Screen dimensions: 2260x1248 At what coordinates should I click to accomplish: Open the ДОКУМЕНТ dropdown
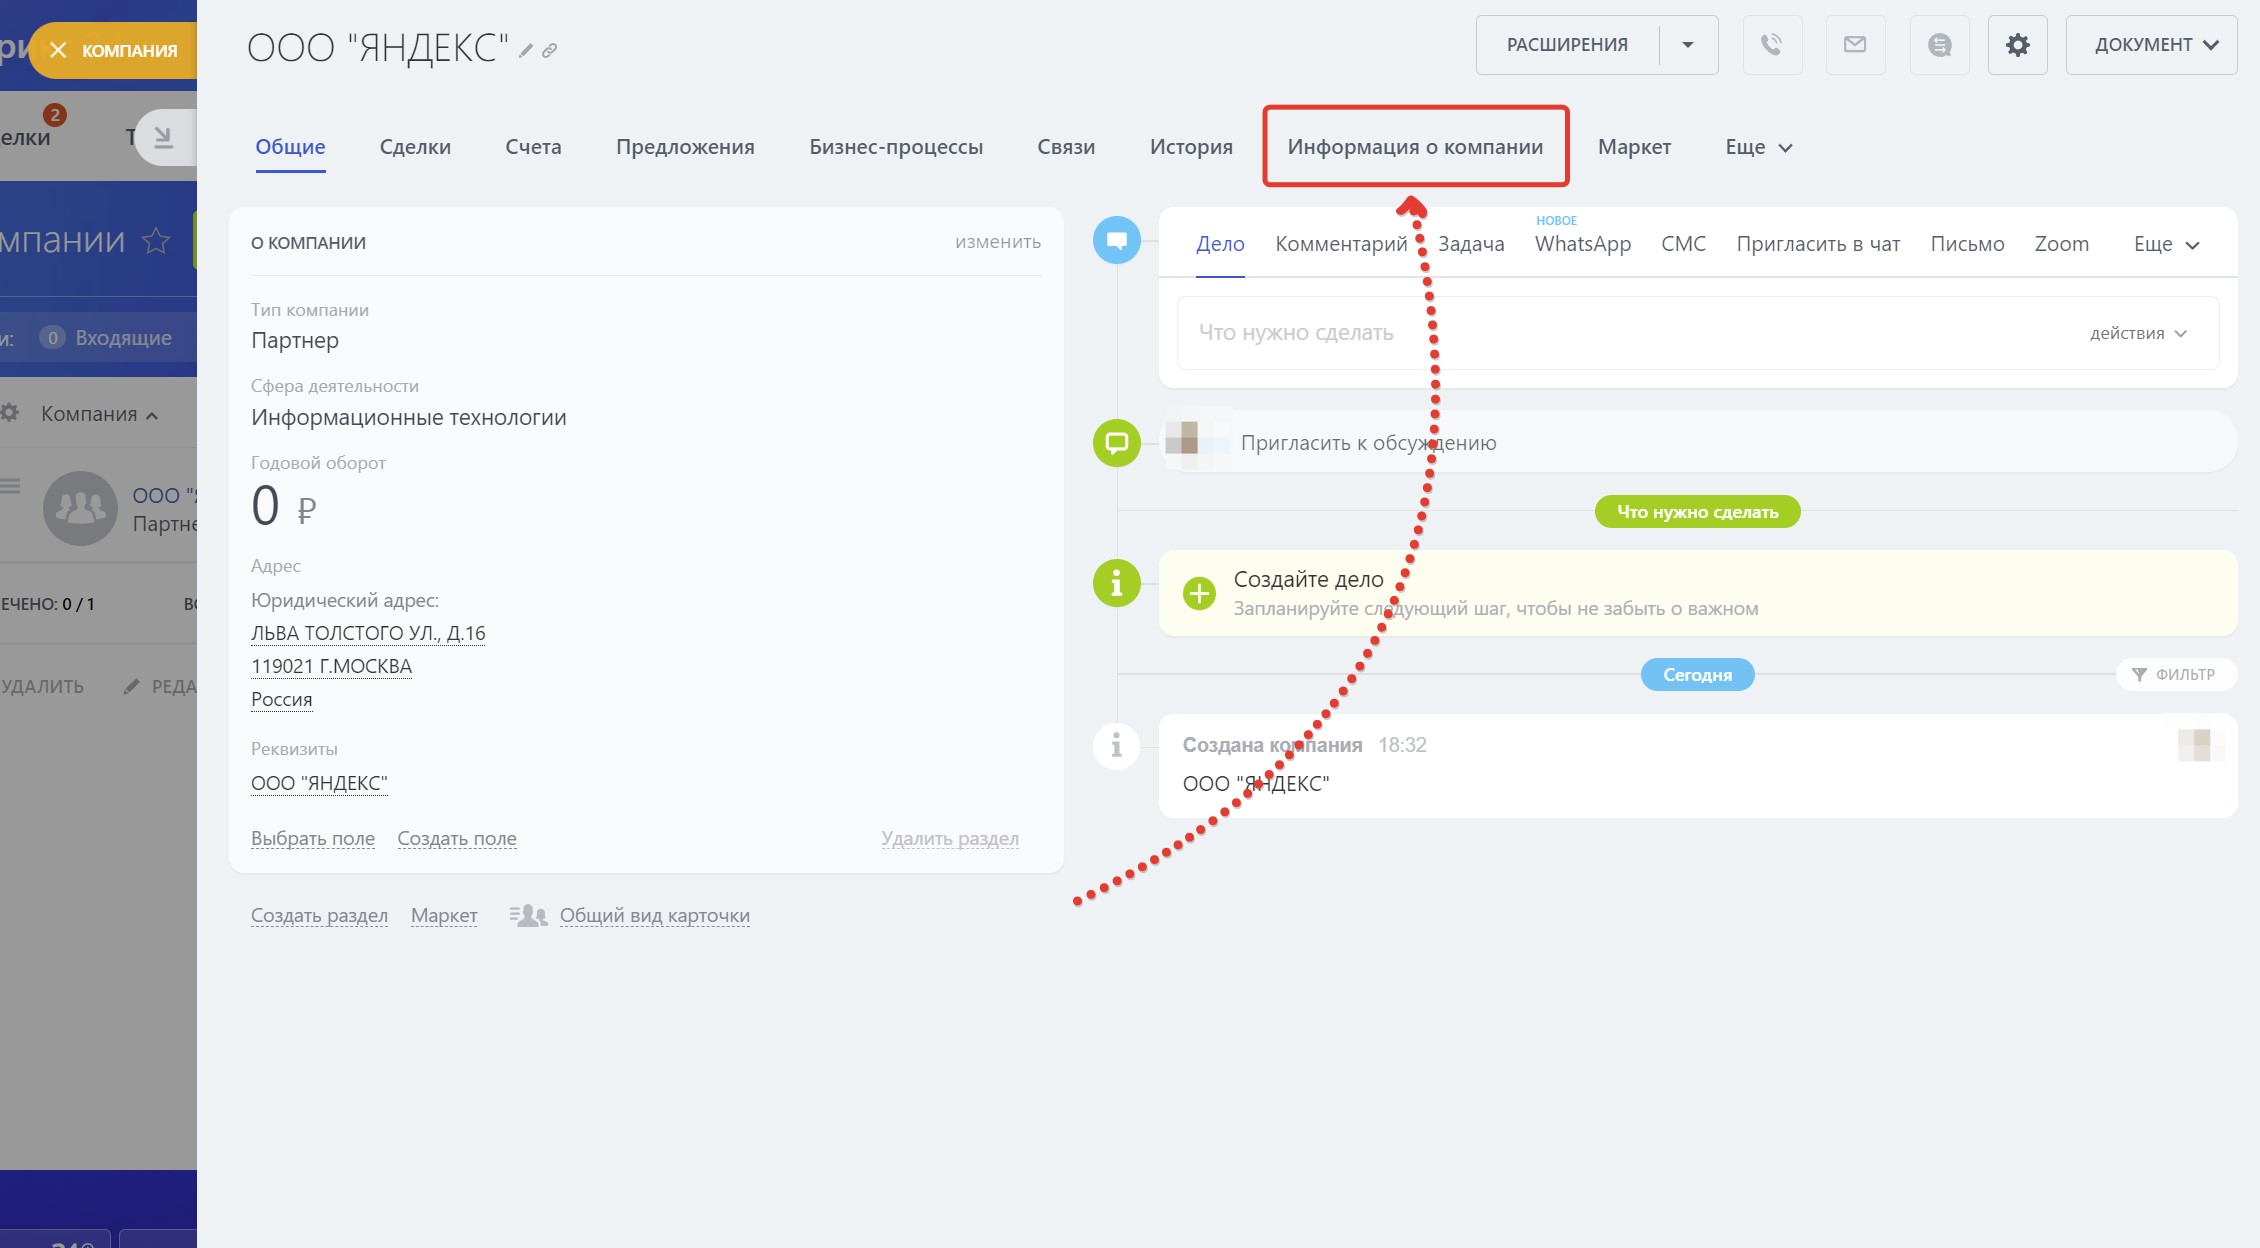point(2151,45)
